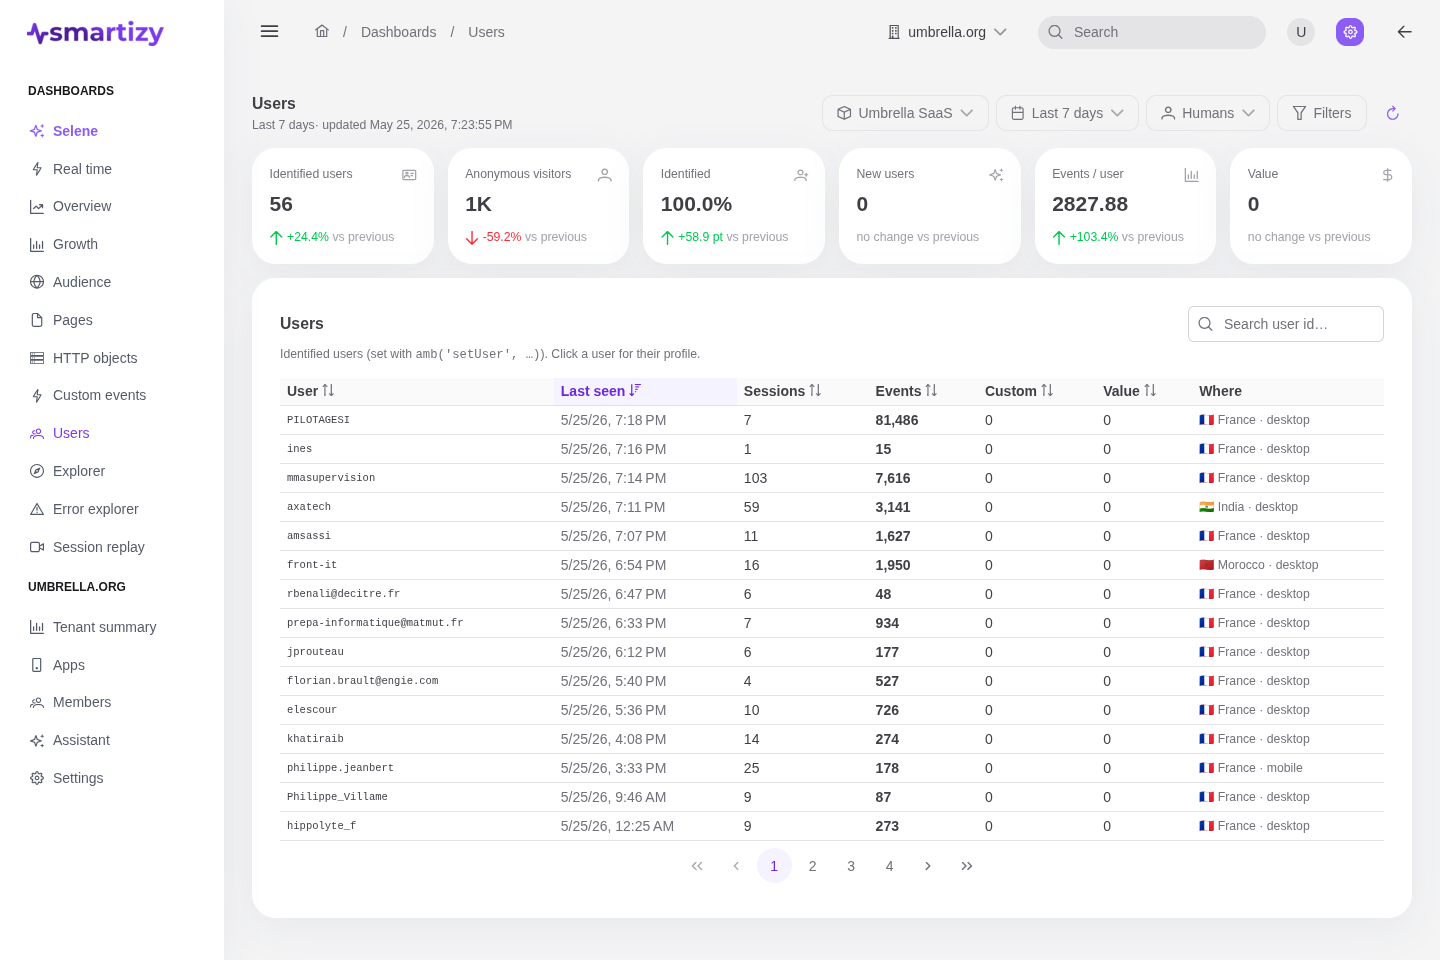This screenshot has width=1440, height=960.
Task: Go to page 3 of users
Action: [851, 866]
